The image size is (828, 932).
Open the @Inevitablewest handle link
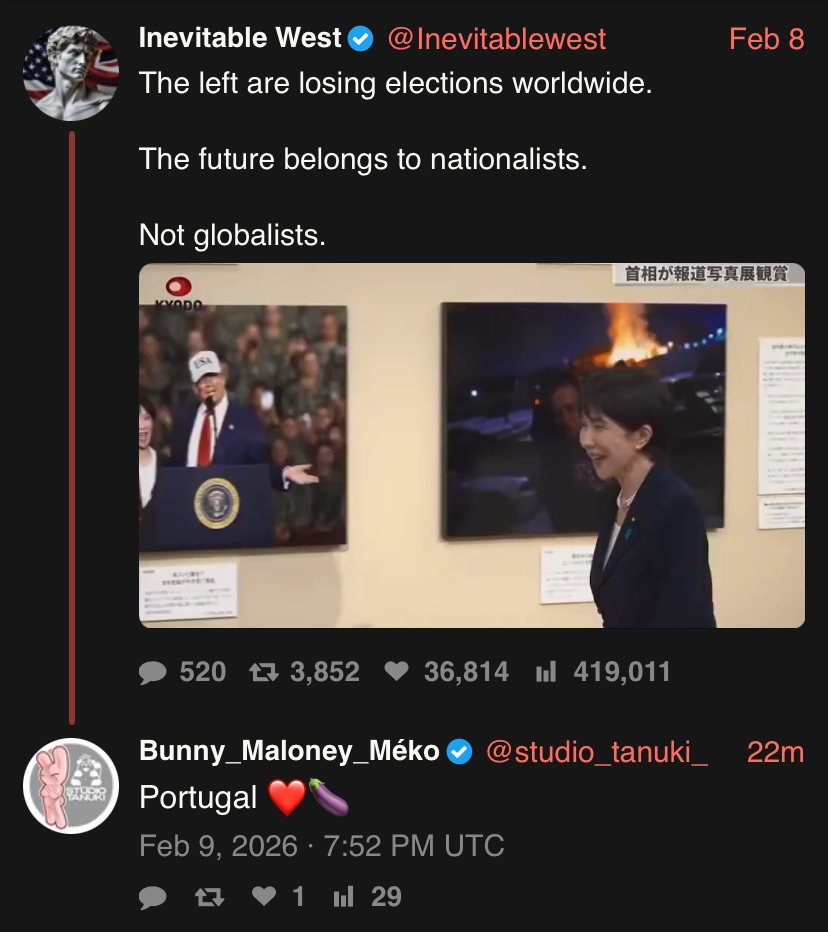click(496, 39)
